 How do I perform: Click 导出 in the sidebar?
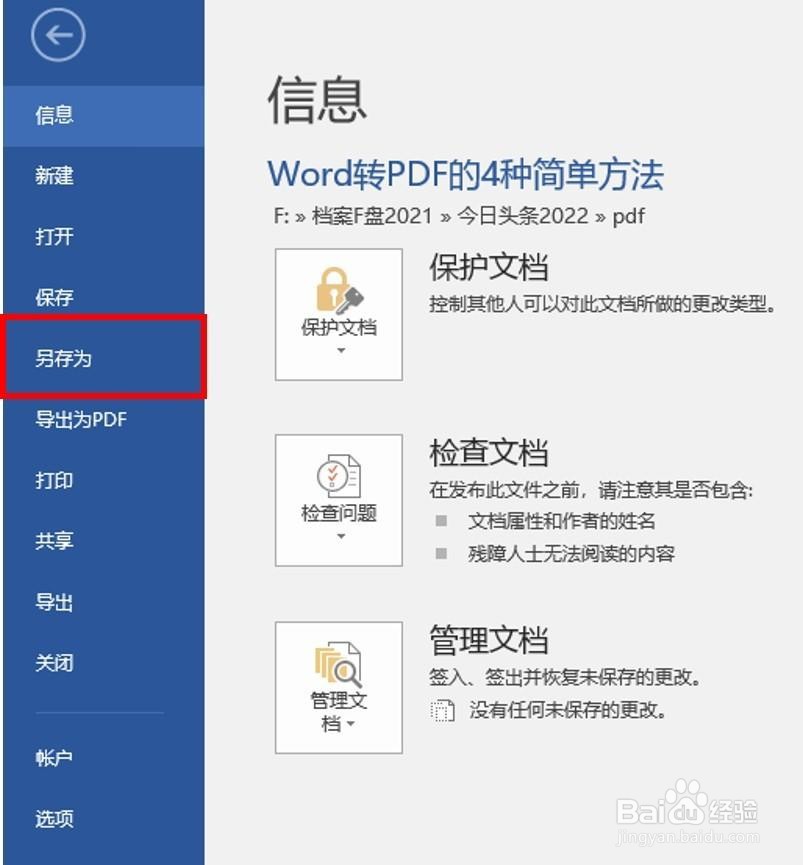[x=53, y=602]
